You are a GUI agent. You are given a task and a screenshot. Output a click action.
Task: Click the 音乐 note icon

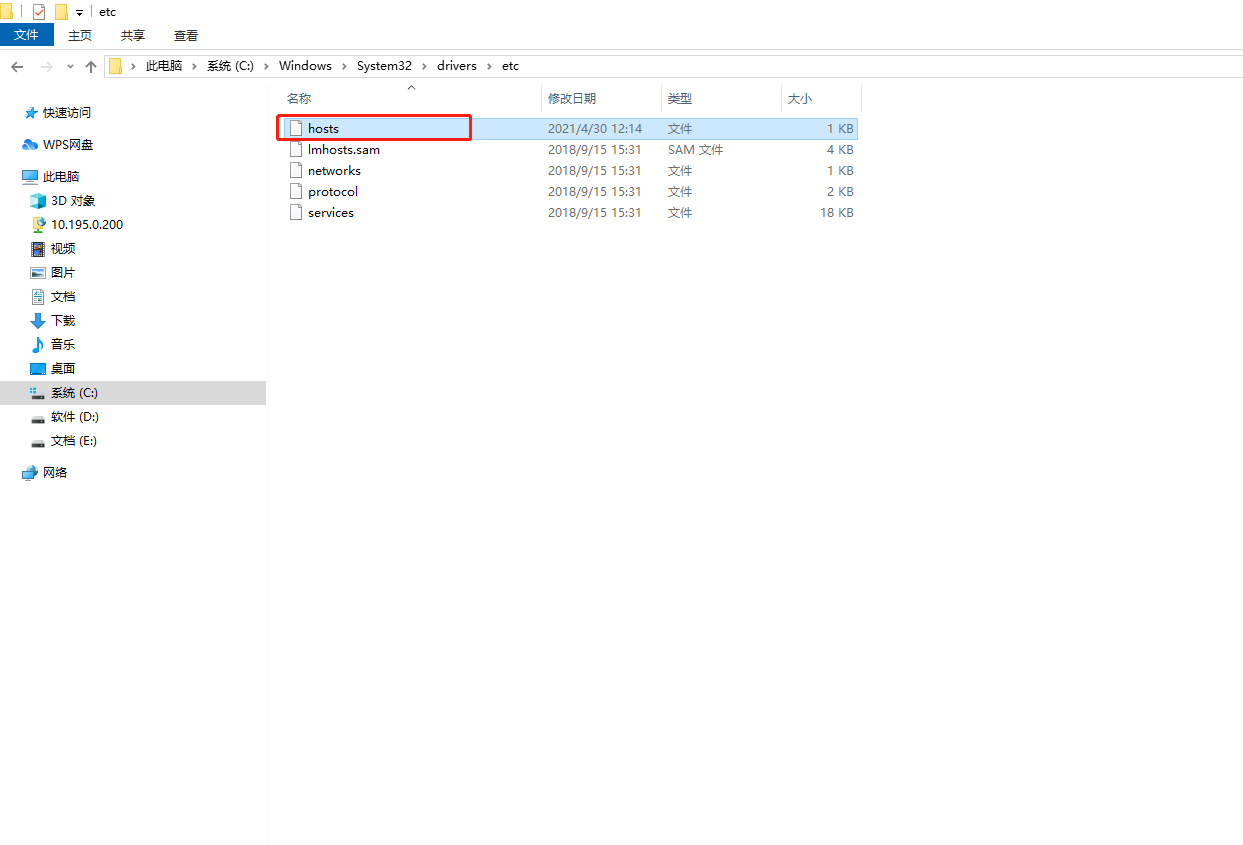tap(38, 344)
